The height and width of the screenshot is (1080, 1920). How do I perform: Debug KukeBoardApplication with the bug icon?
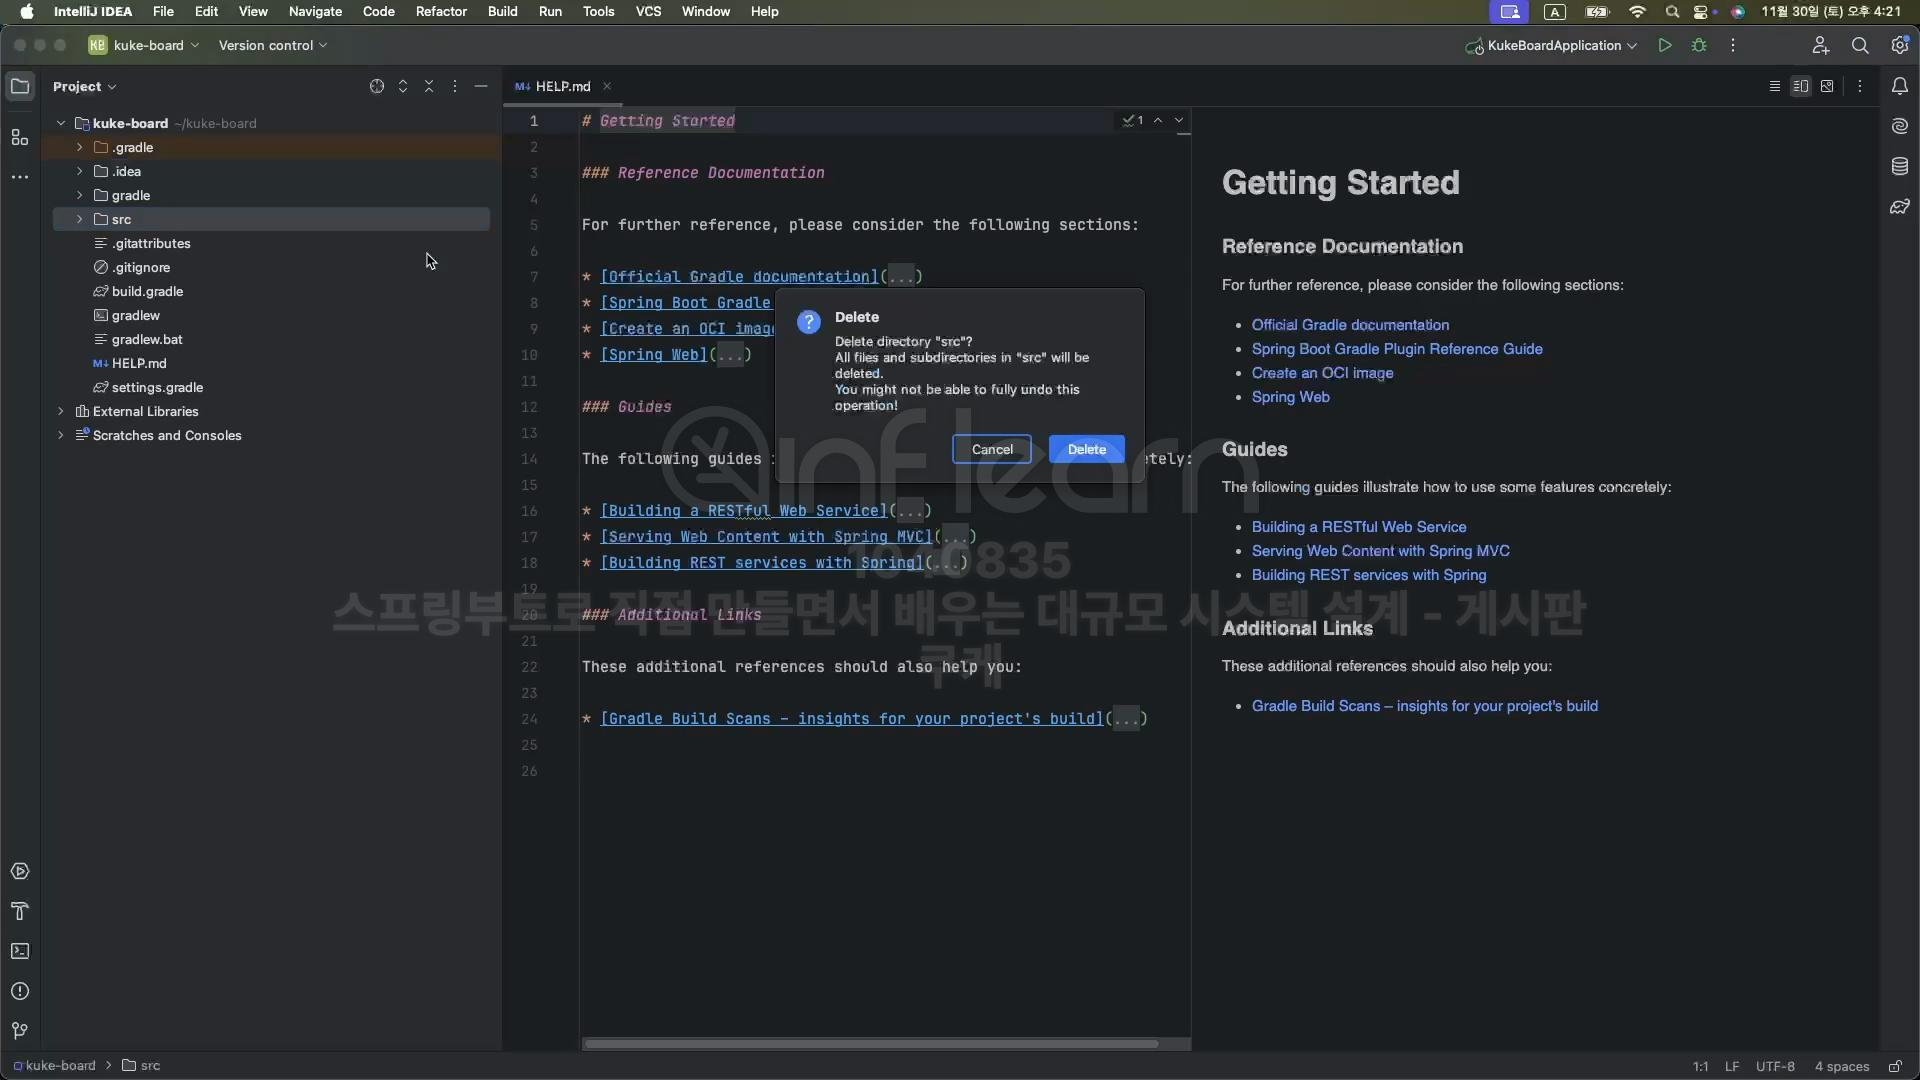(1699, 45)
